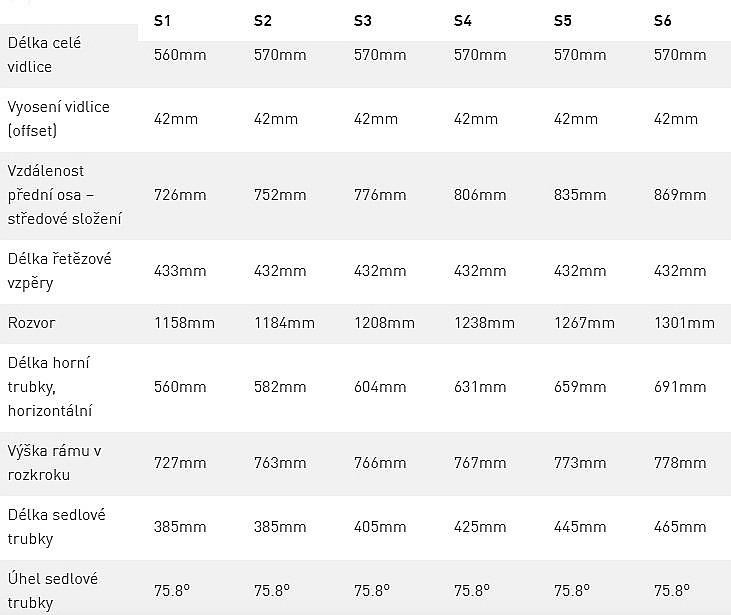The image size is (731, 615).
Task: Select the 'Délka celé vidlice' row label
Action: click(x=44, y=55)
